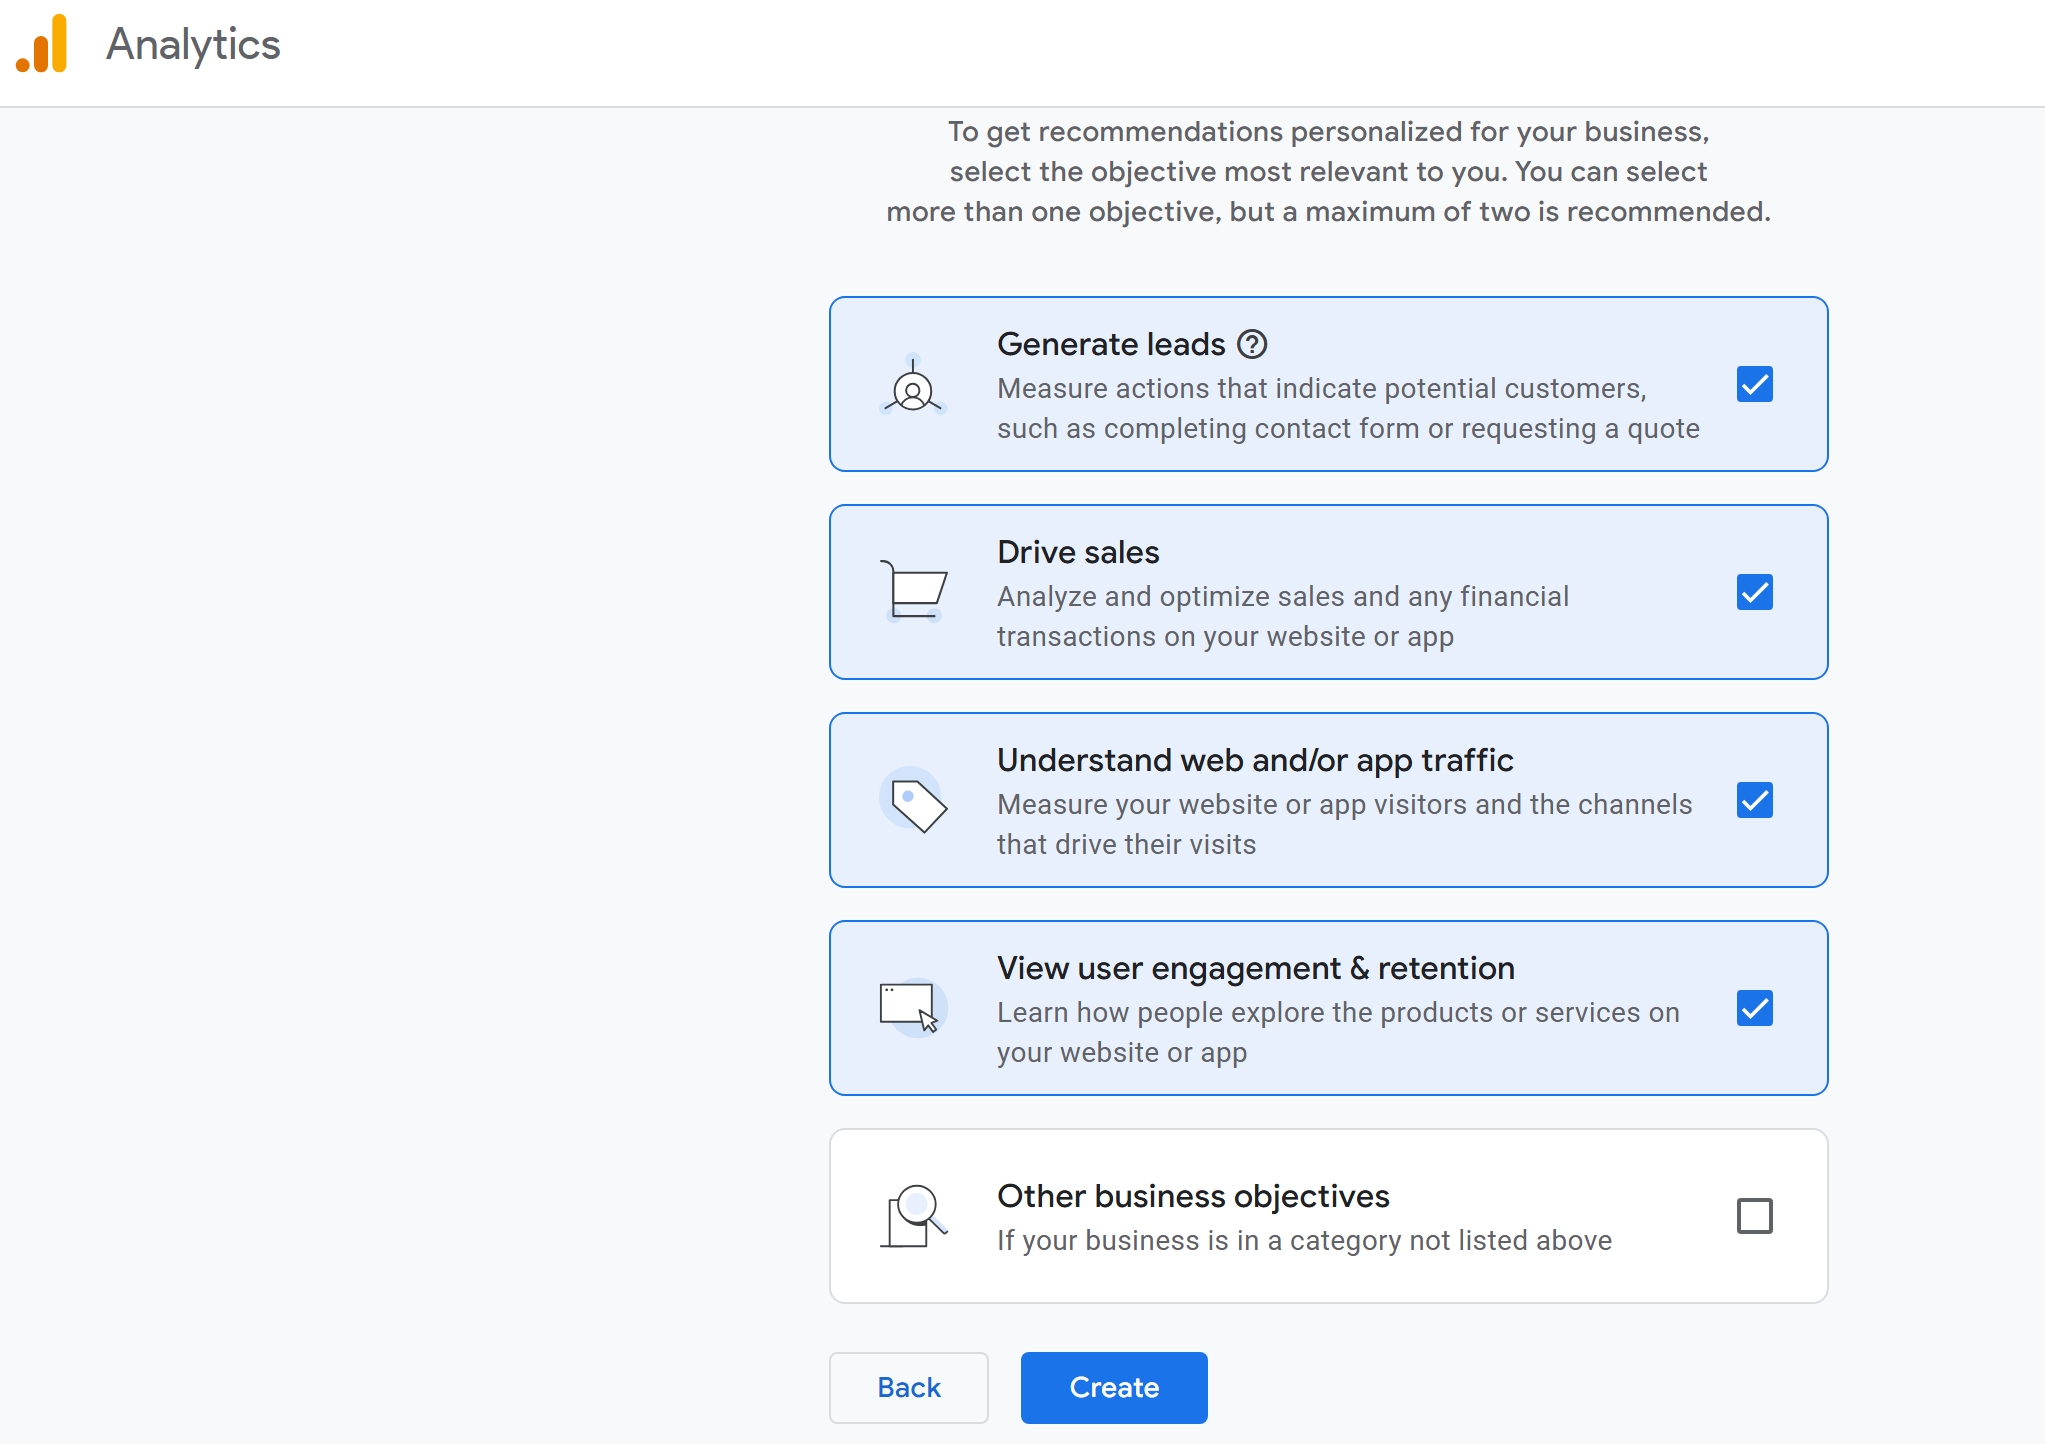Enable the Other business objectives checkbox
This screenshot has width=2045, height=1444.
[x=1754, y=1217]
